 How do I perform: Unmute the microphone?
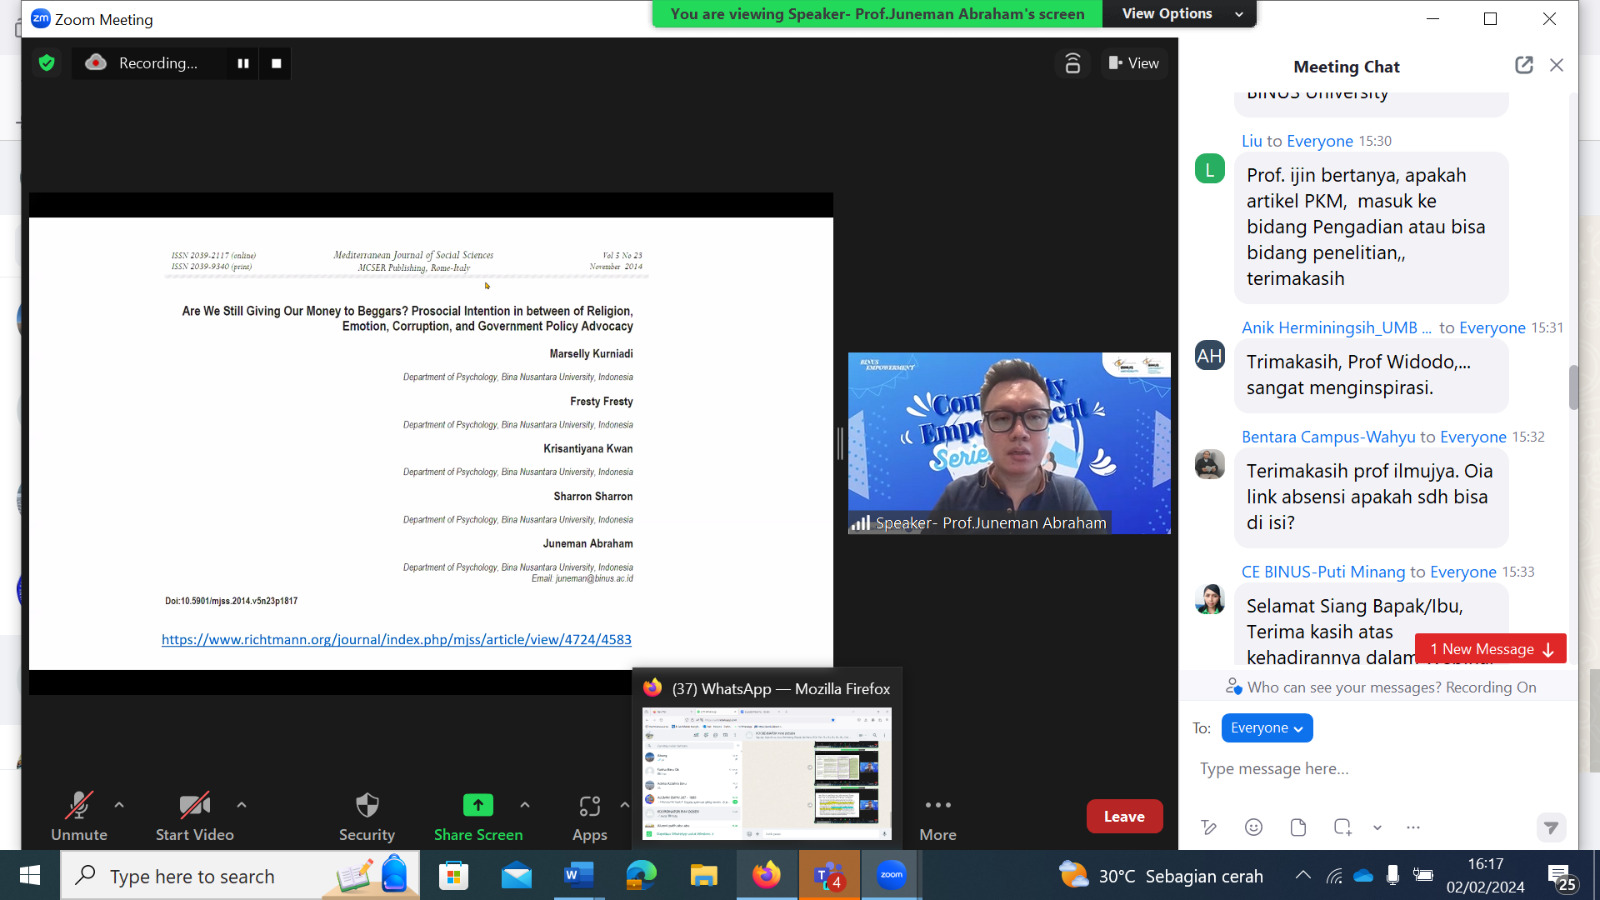click(x=79, y=817)
